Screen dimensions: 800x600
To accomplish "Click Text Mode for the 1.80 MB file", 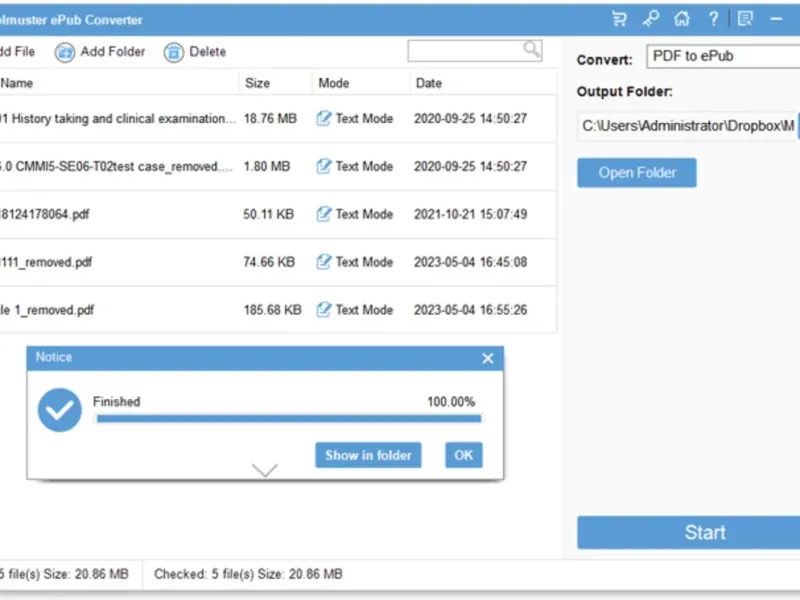I will pyautogui.click(x=364, y=166).
